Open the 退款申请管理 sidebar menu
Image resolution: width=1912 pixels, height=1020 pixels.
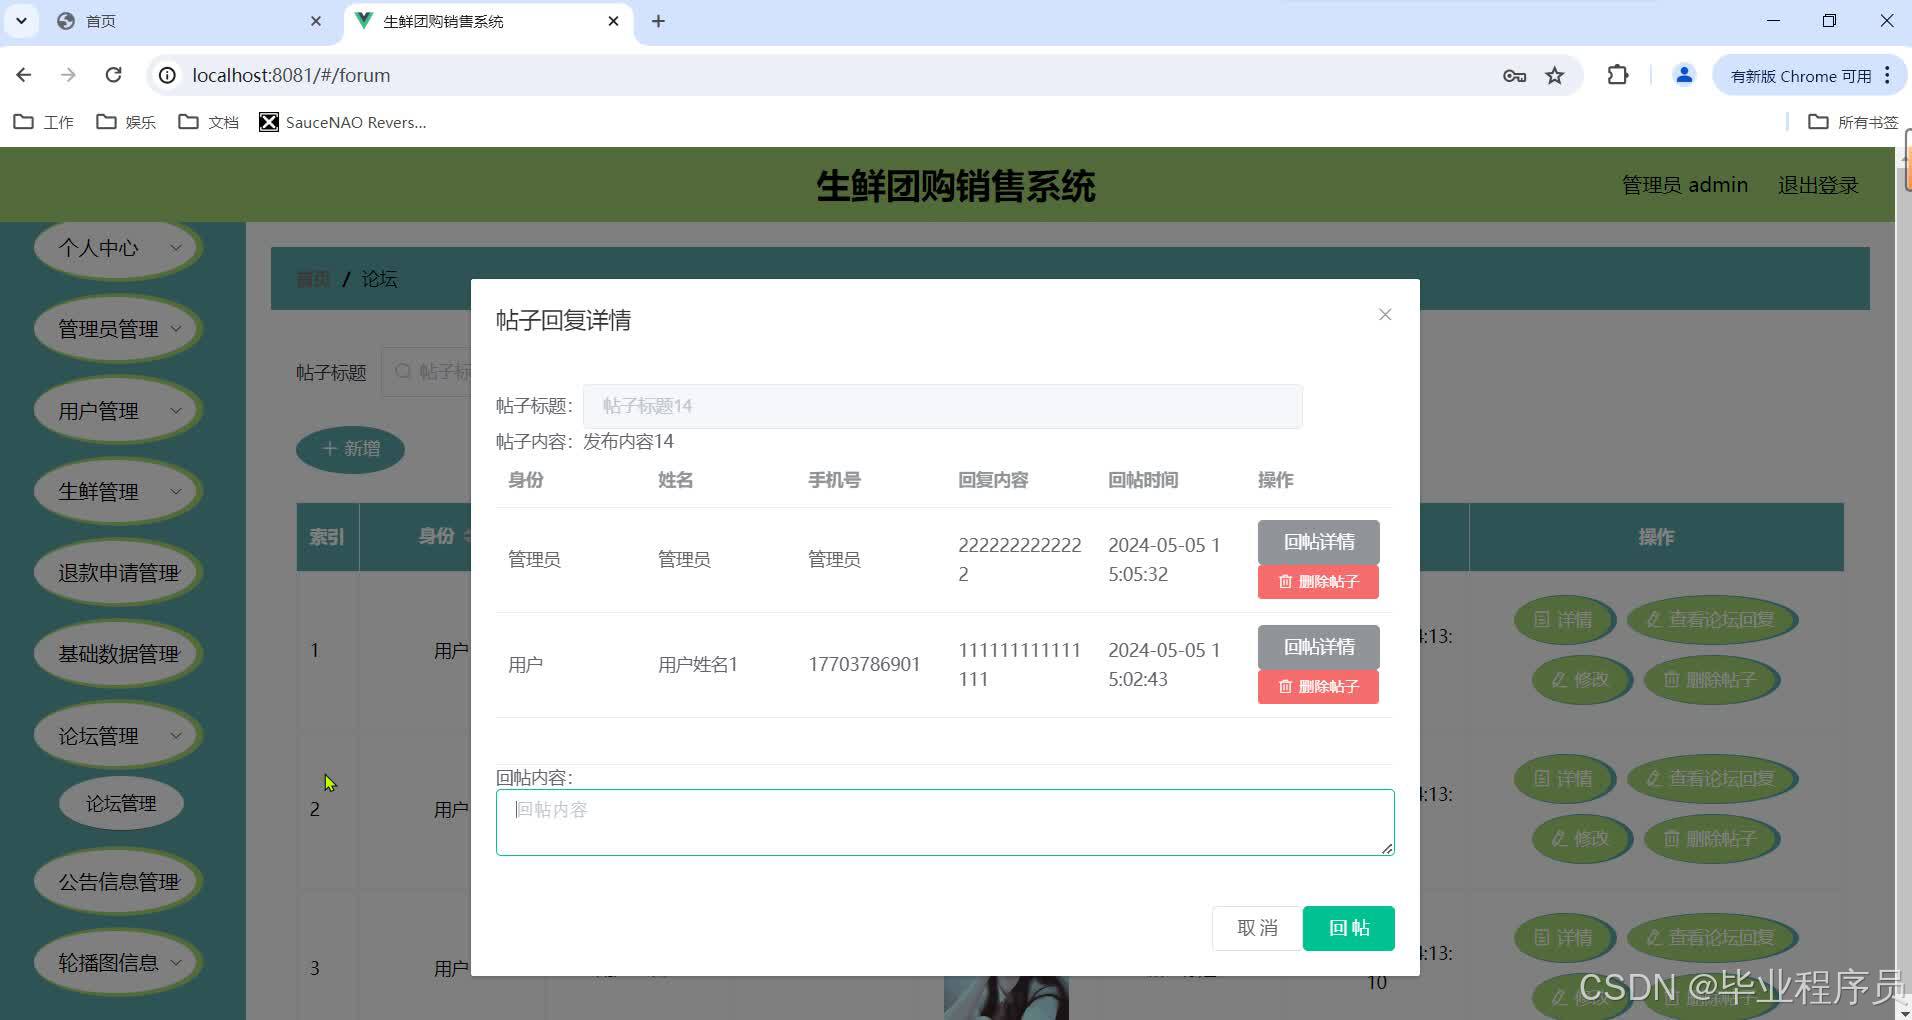click(x=118, y=572)
